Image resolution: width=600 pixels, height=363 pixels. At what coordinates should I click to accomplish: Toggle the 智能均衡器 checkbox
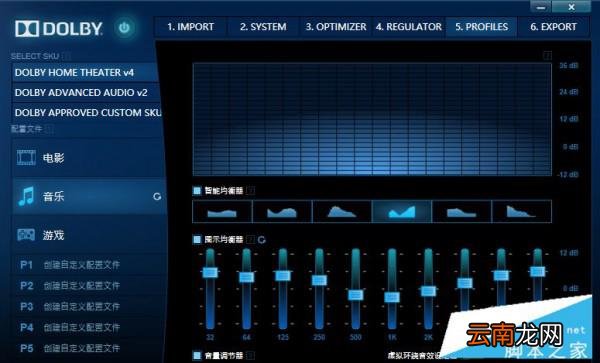(x=197, y=190)
